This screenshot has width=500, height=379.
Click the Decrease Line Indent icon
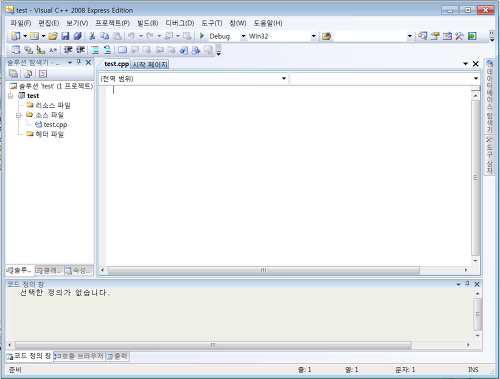68,50
